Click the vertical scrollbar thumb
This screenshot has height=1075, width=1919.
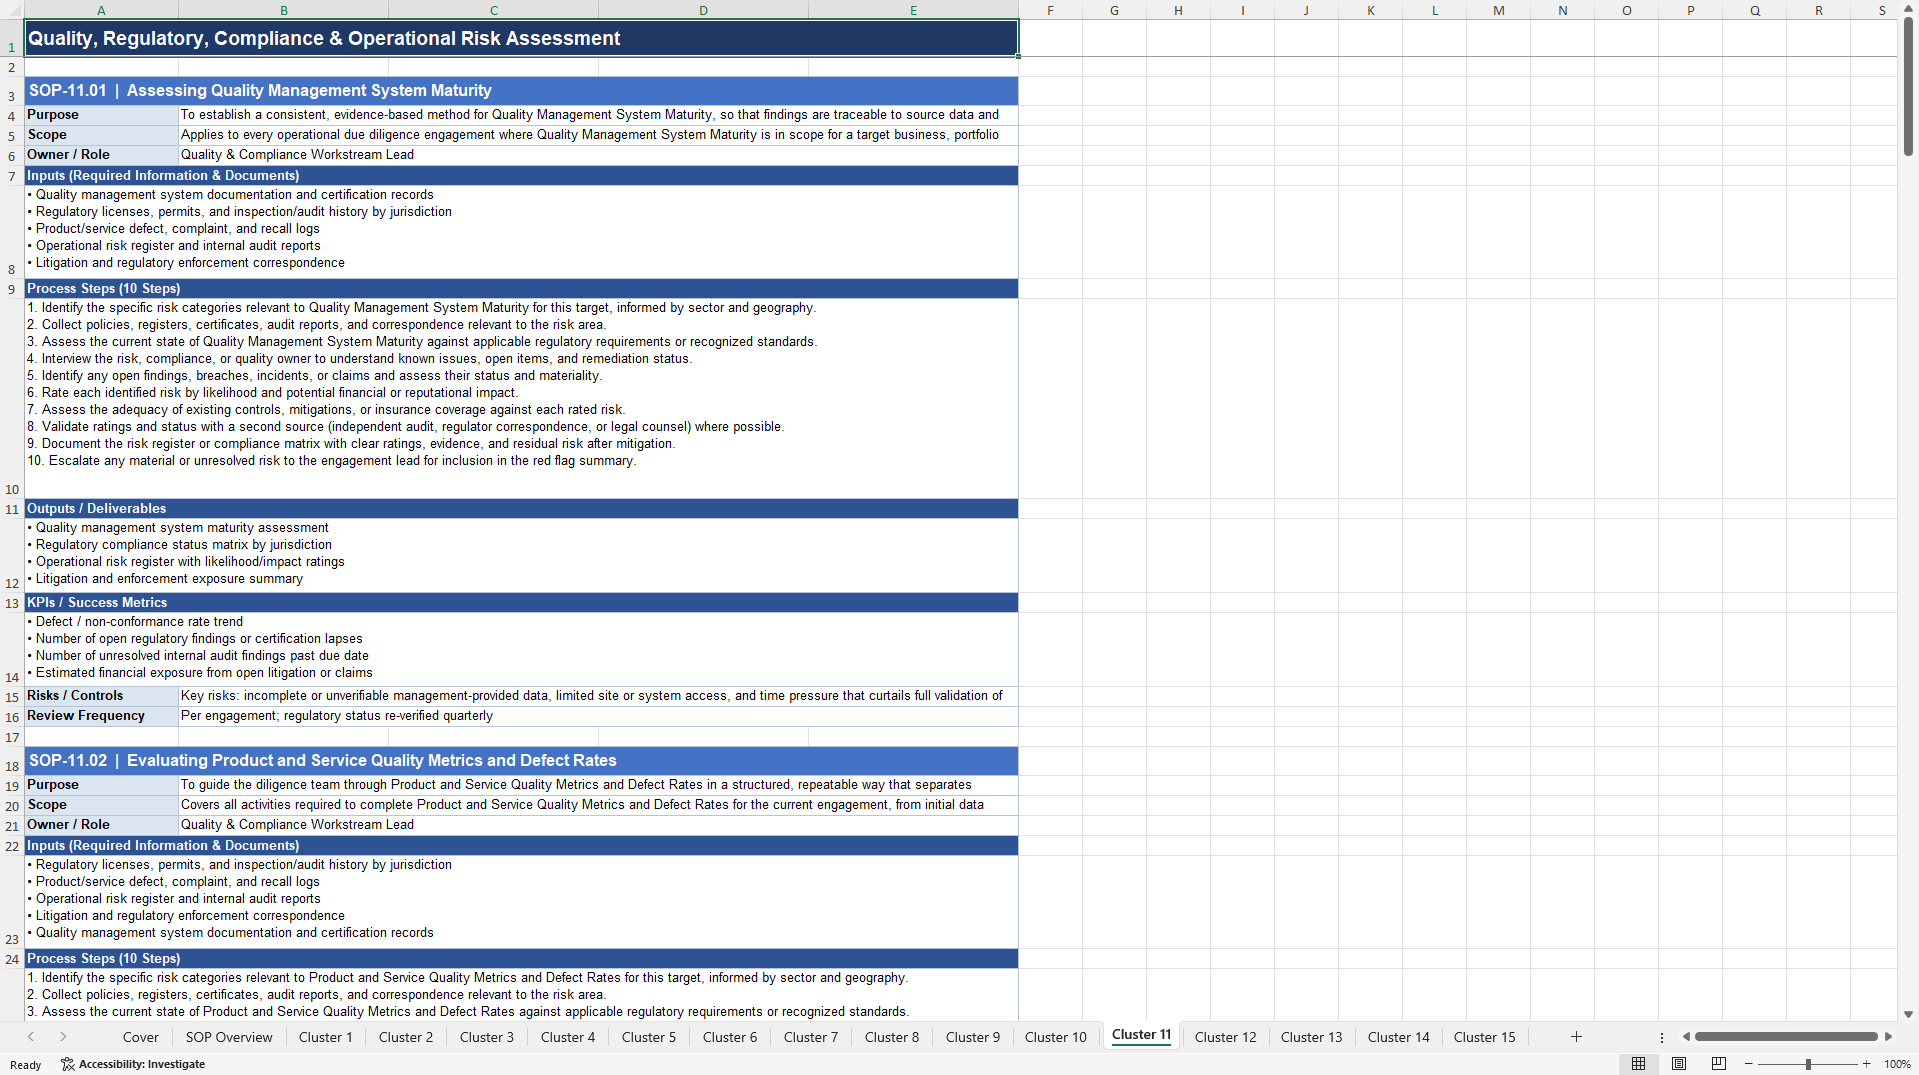1908,85
